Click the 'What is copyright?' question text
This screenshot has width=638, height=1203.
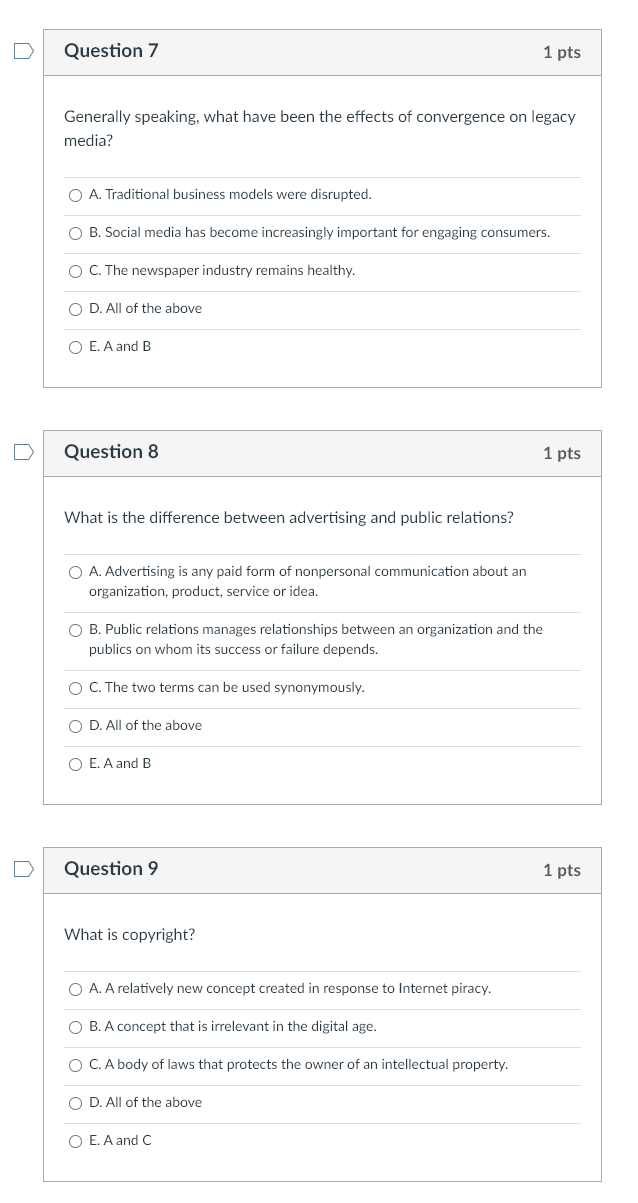pyautogui.click(x=130, y=935)
